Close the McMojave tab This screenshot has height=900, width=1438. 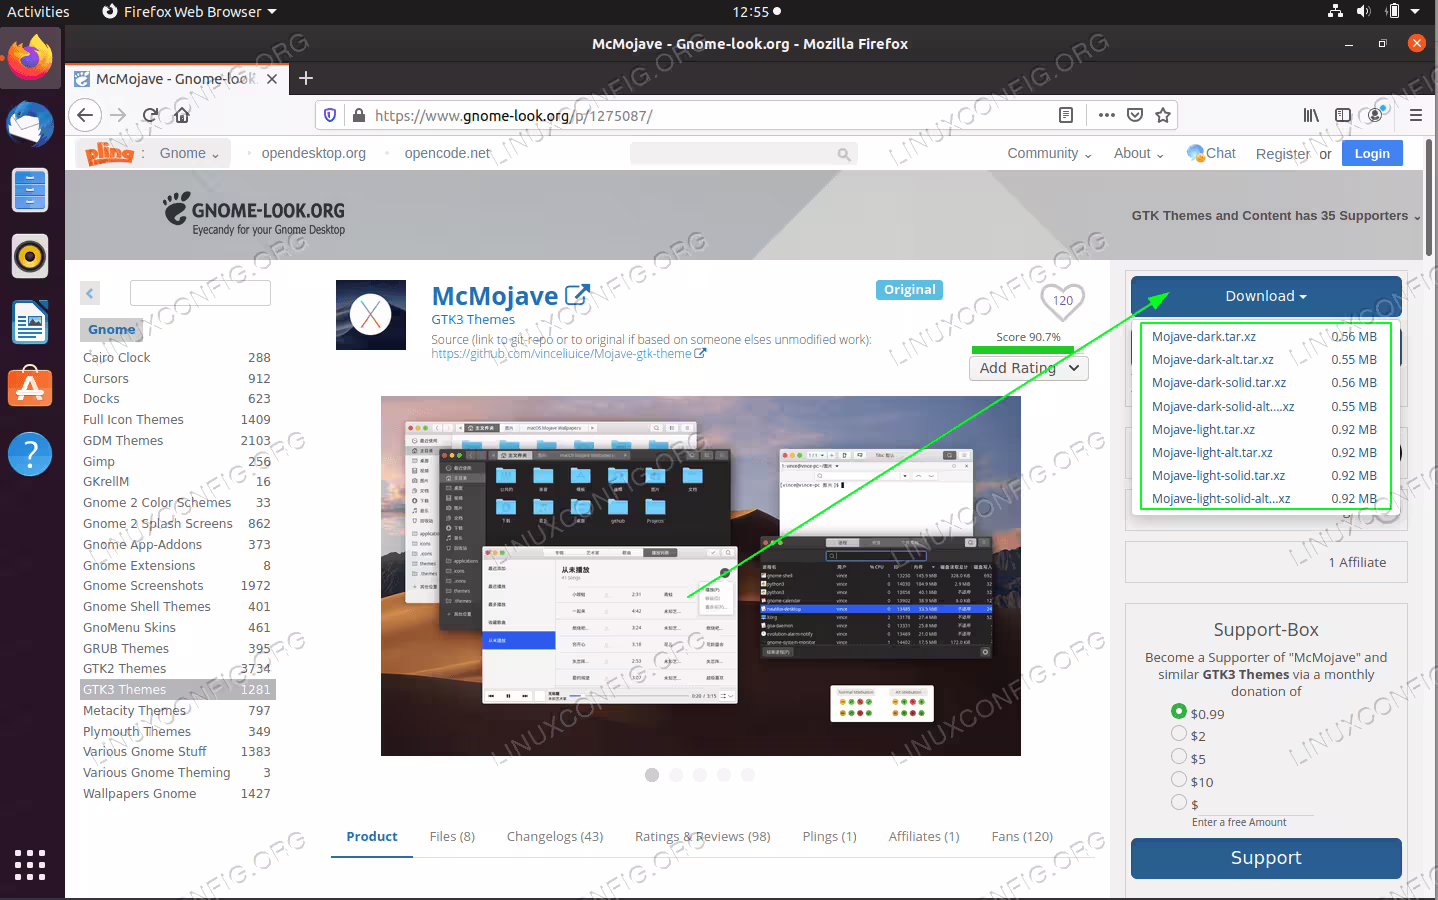click(272, 79)
